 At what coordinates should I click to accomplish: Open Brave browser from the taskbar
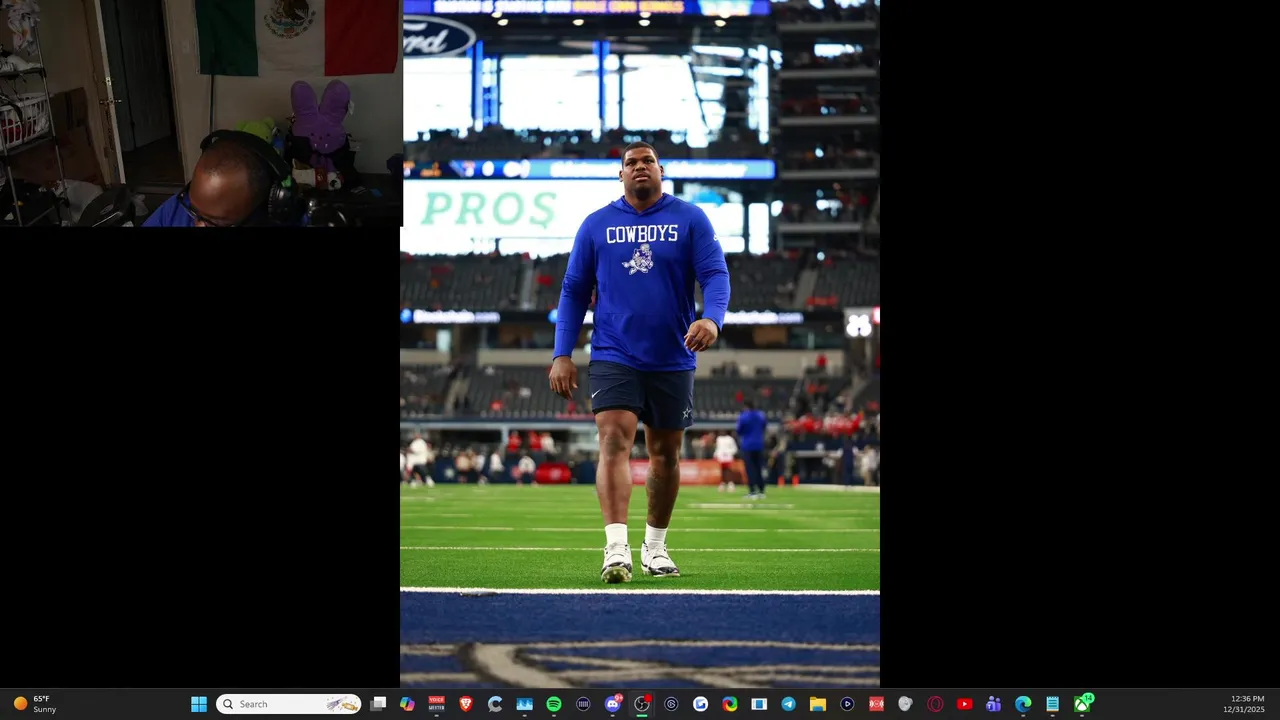click(x=466, y=704)
